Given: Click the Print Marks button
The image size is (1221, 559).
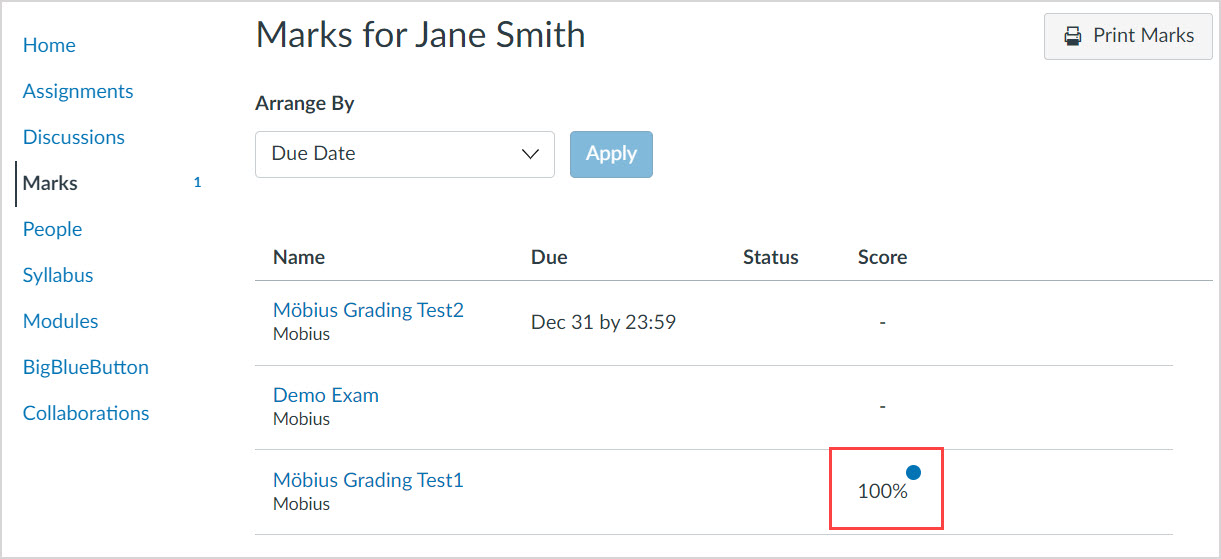Looking at the screenshot, I should [1128, 36].
